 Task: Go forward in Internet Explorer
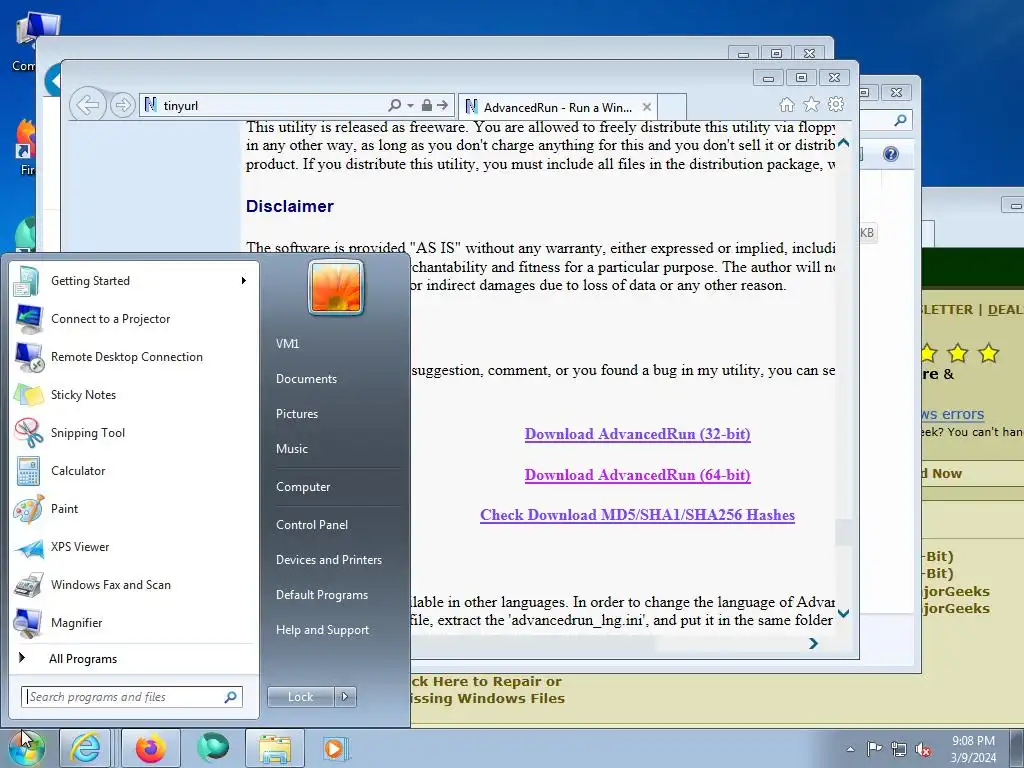pyautogui.click(x=122, y=104)
